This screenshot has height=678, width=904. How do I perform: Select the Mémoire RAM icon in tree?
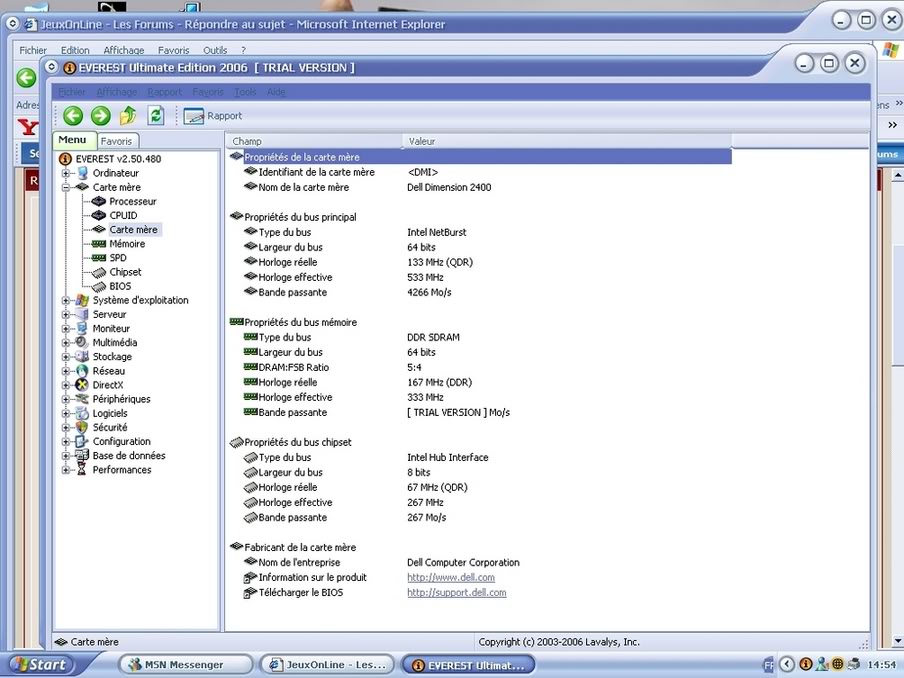pyautogui.click(x=99, y=244)
